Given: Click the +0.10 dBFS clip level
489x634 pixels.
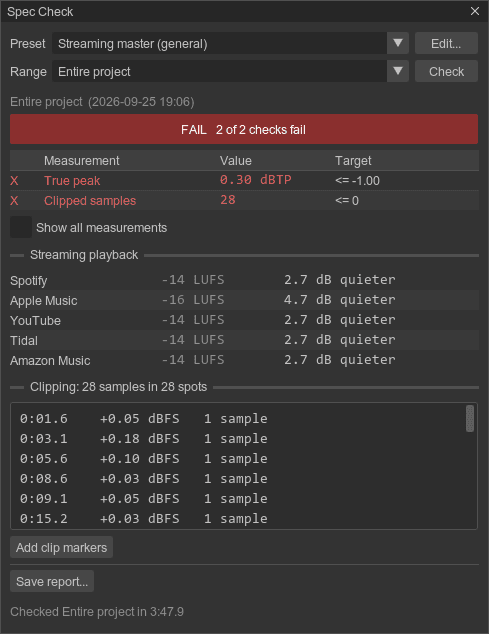Looking at the screenshot, I should [140, 459].
